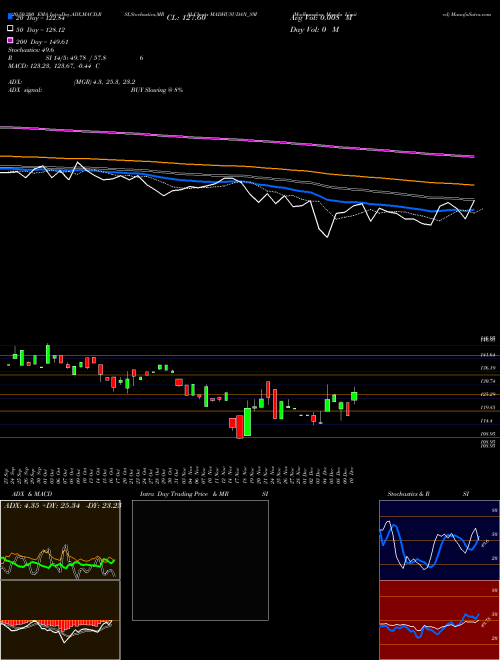This screenshot has height=660, width=500.
Task: Open the red RSI chart panel
Action: (x=439, y=620)
